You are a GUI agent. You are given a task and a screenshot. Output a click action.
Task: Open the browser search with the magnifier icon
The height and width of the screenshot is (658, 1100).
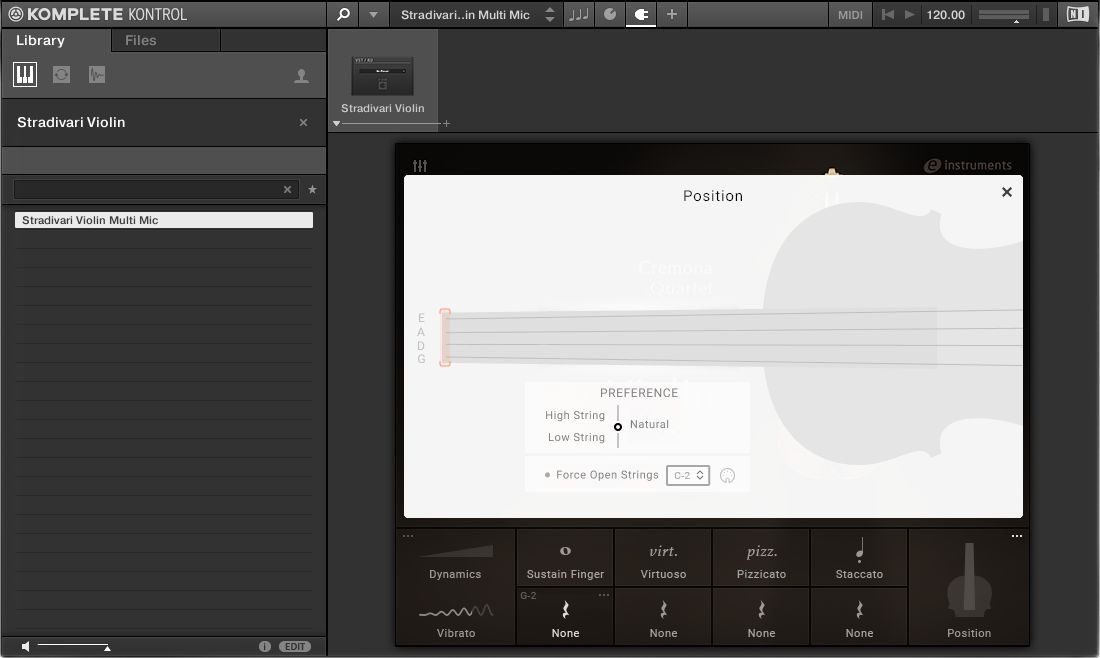[x=341, y=14]
